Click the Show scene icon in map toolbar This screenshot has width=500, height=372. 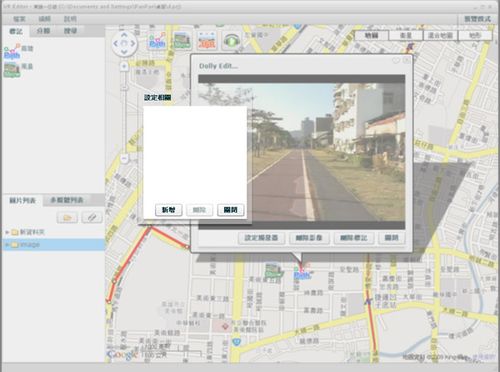tap(182, 41)
